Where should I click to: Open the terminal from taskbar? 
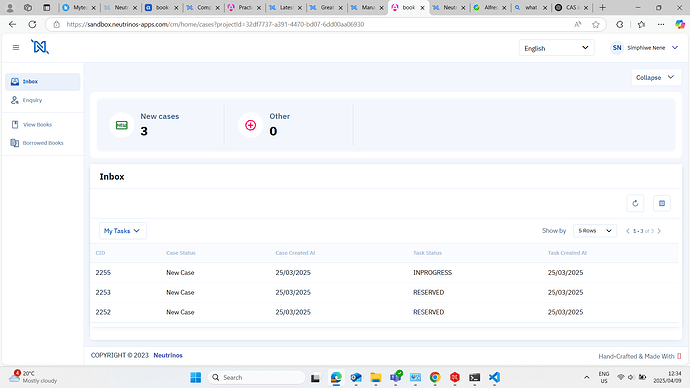[x=474, y=377]
